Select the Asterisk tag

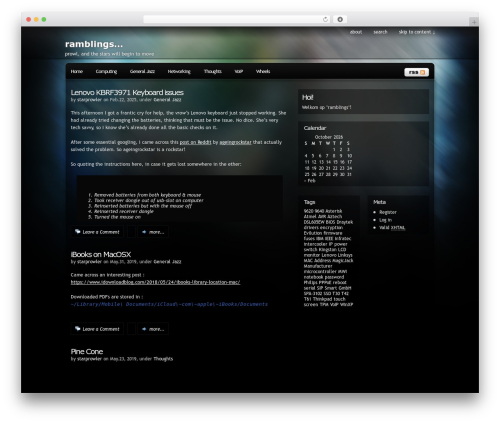(x=333, y=211)
